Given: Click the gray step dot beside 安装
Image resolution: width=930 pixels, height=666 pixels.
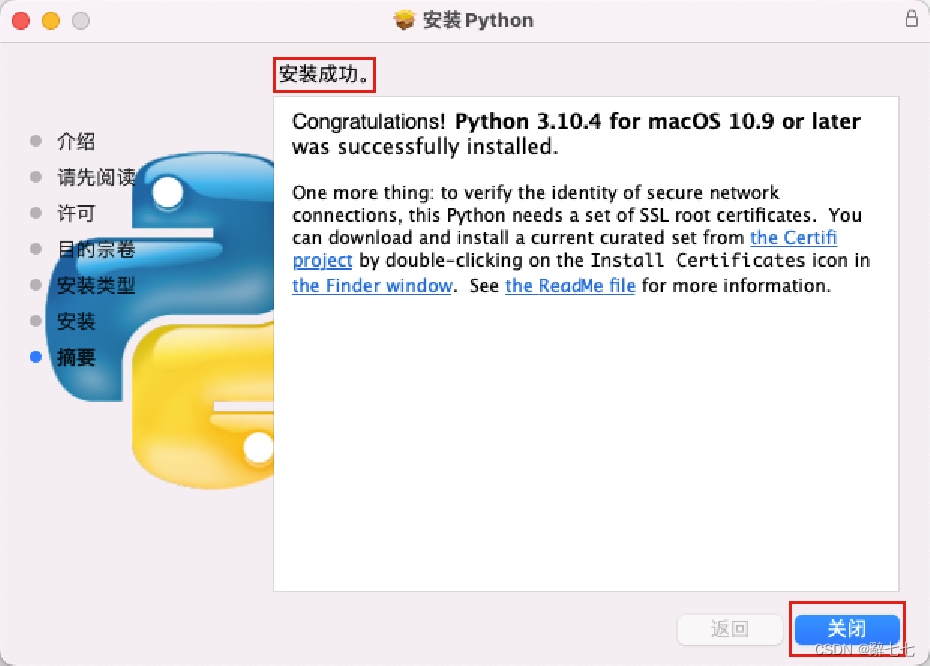Looking at the screenshot, I should click(x=37, y=321).
